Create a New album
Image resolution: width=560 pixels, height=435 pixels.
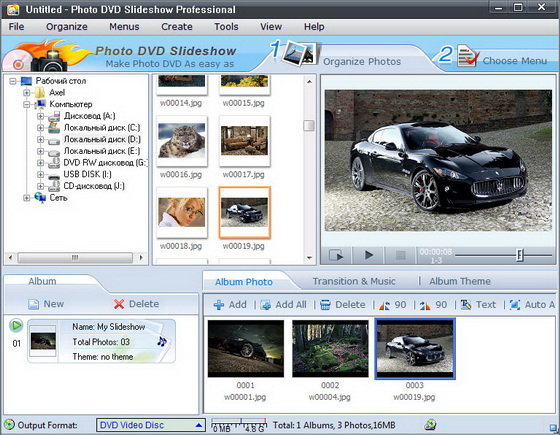coord(46,304)
